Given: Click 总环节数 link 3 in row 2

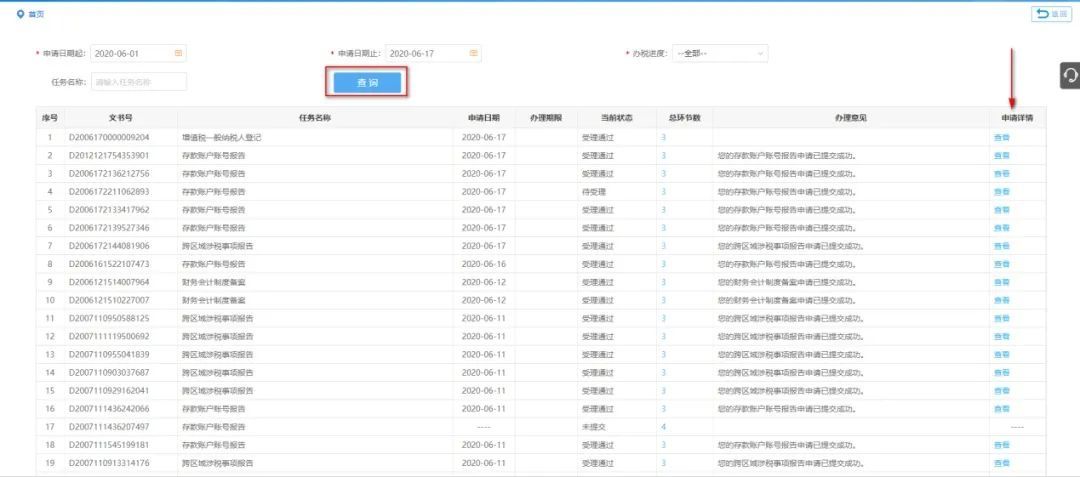Looking at the screenshot, I should [x=663, y=155].
